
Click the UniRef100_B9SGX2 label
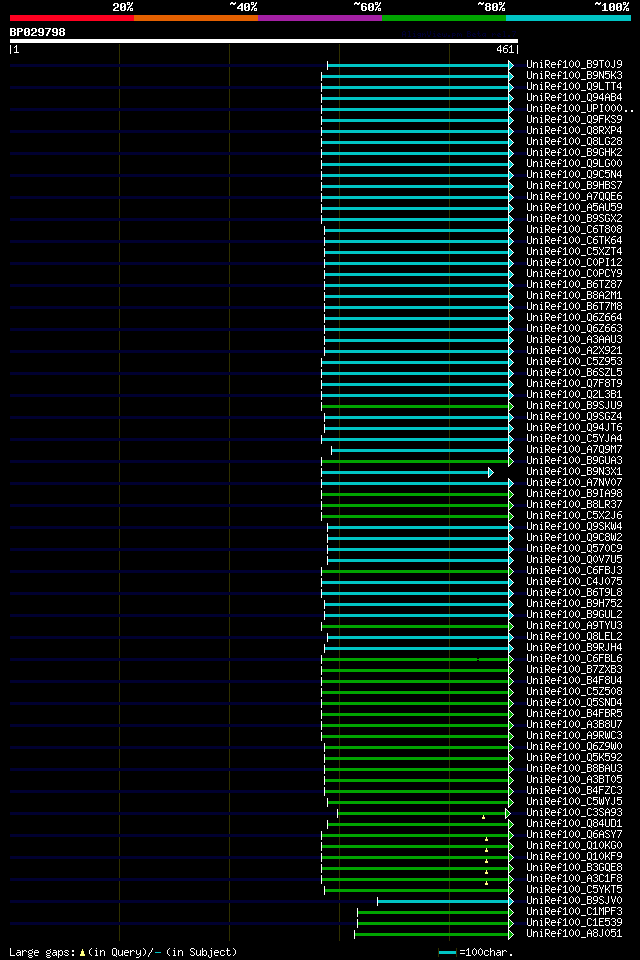574,219
